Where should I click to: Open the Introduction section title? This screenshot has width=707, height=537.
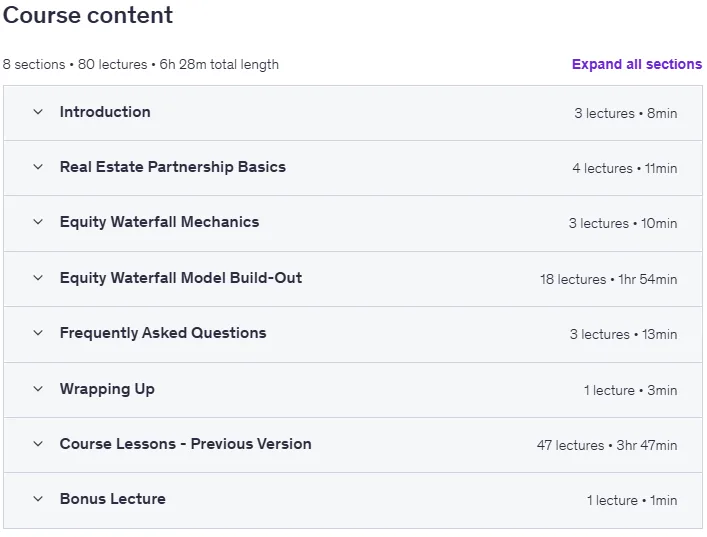coord(105,112)
